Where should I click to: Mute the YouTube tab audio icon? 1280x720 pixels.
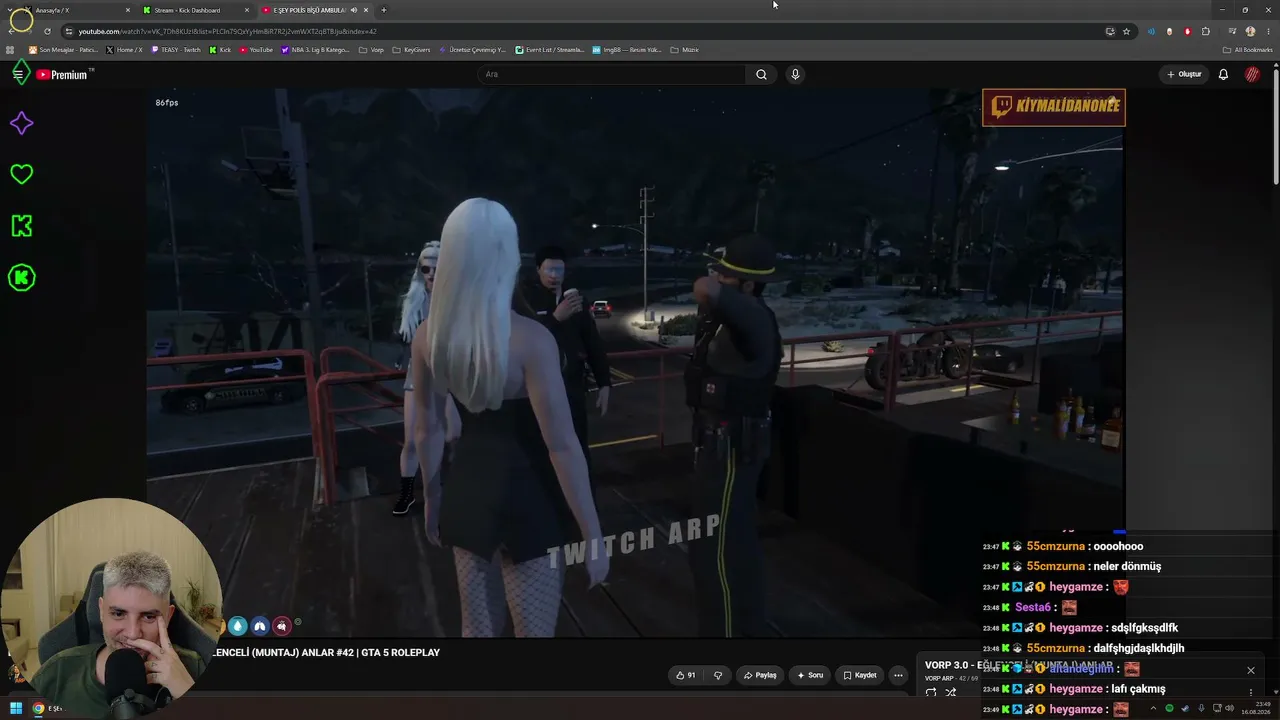[x=354, y=10]
